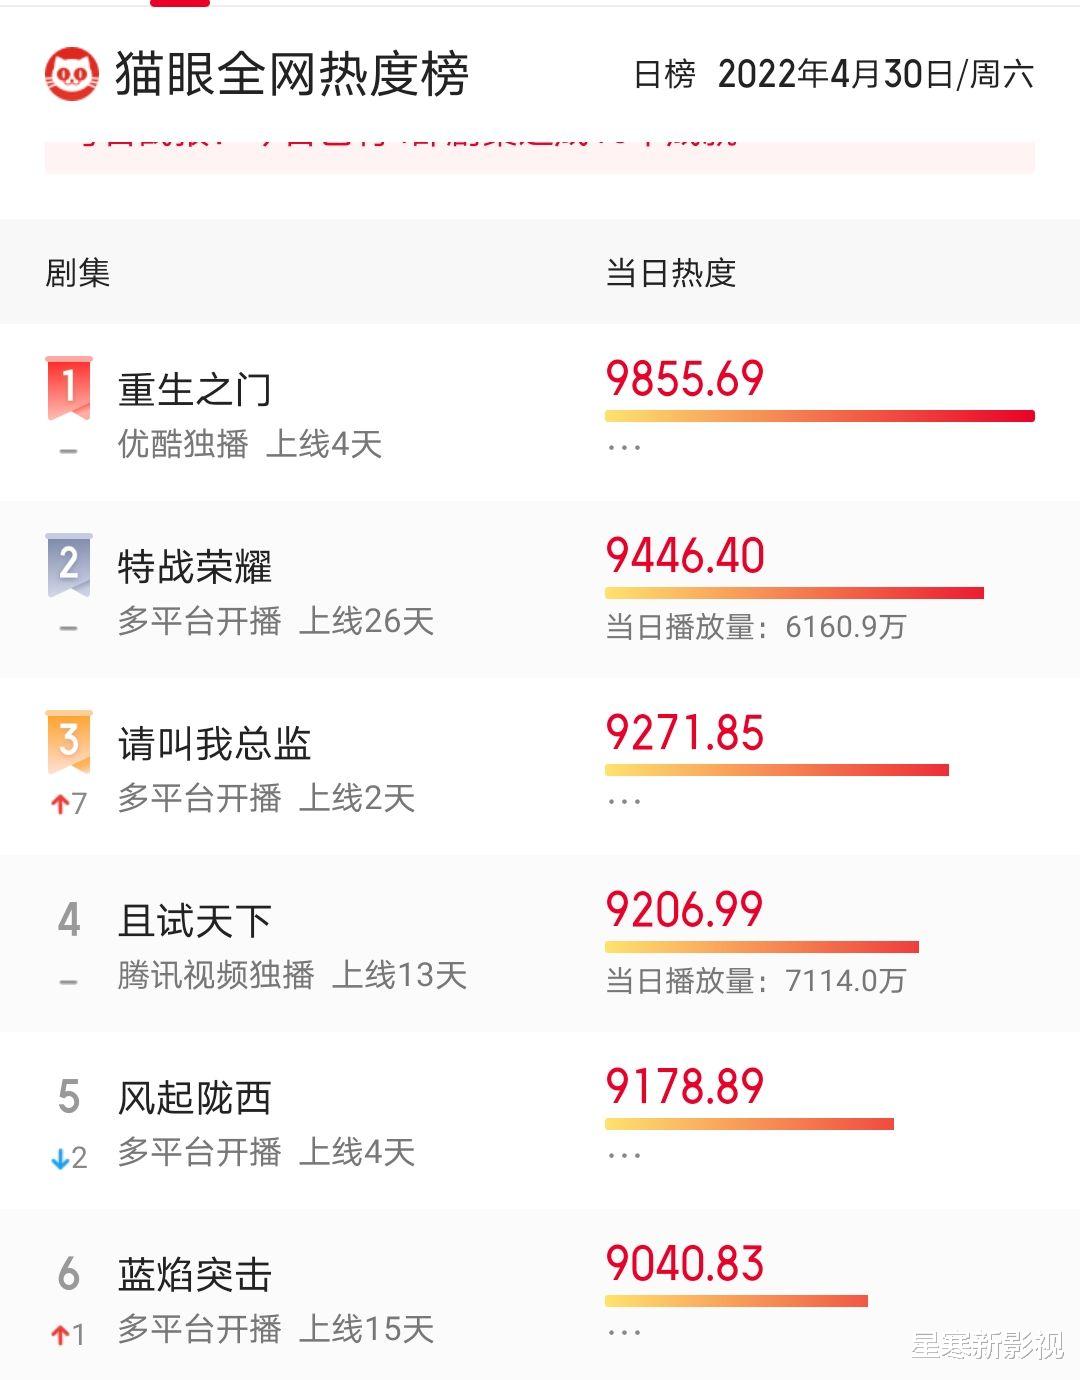Click the red rank 1 badge
This screenshot has height=1380, width=1080.
point(69,388)
